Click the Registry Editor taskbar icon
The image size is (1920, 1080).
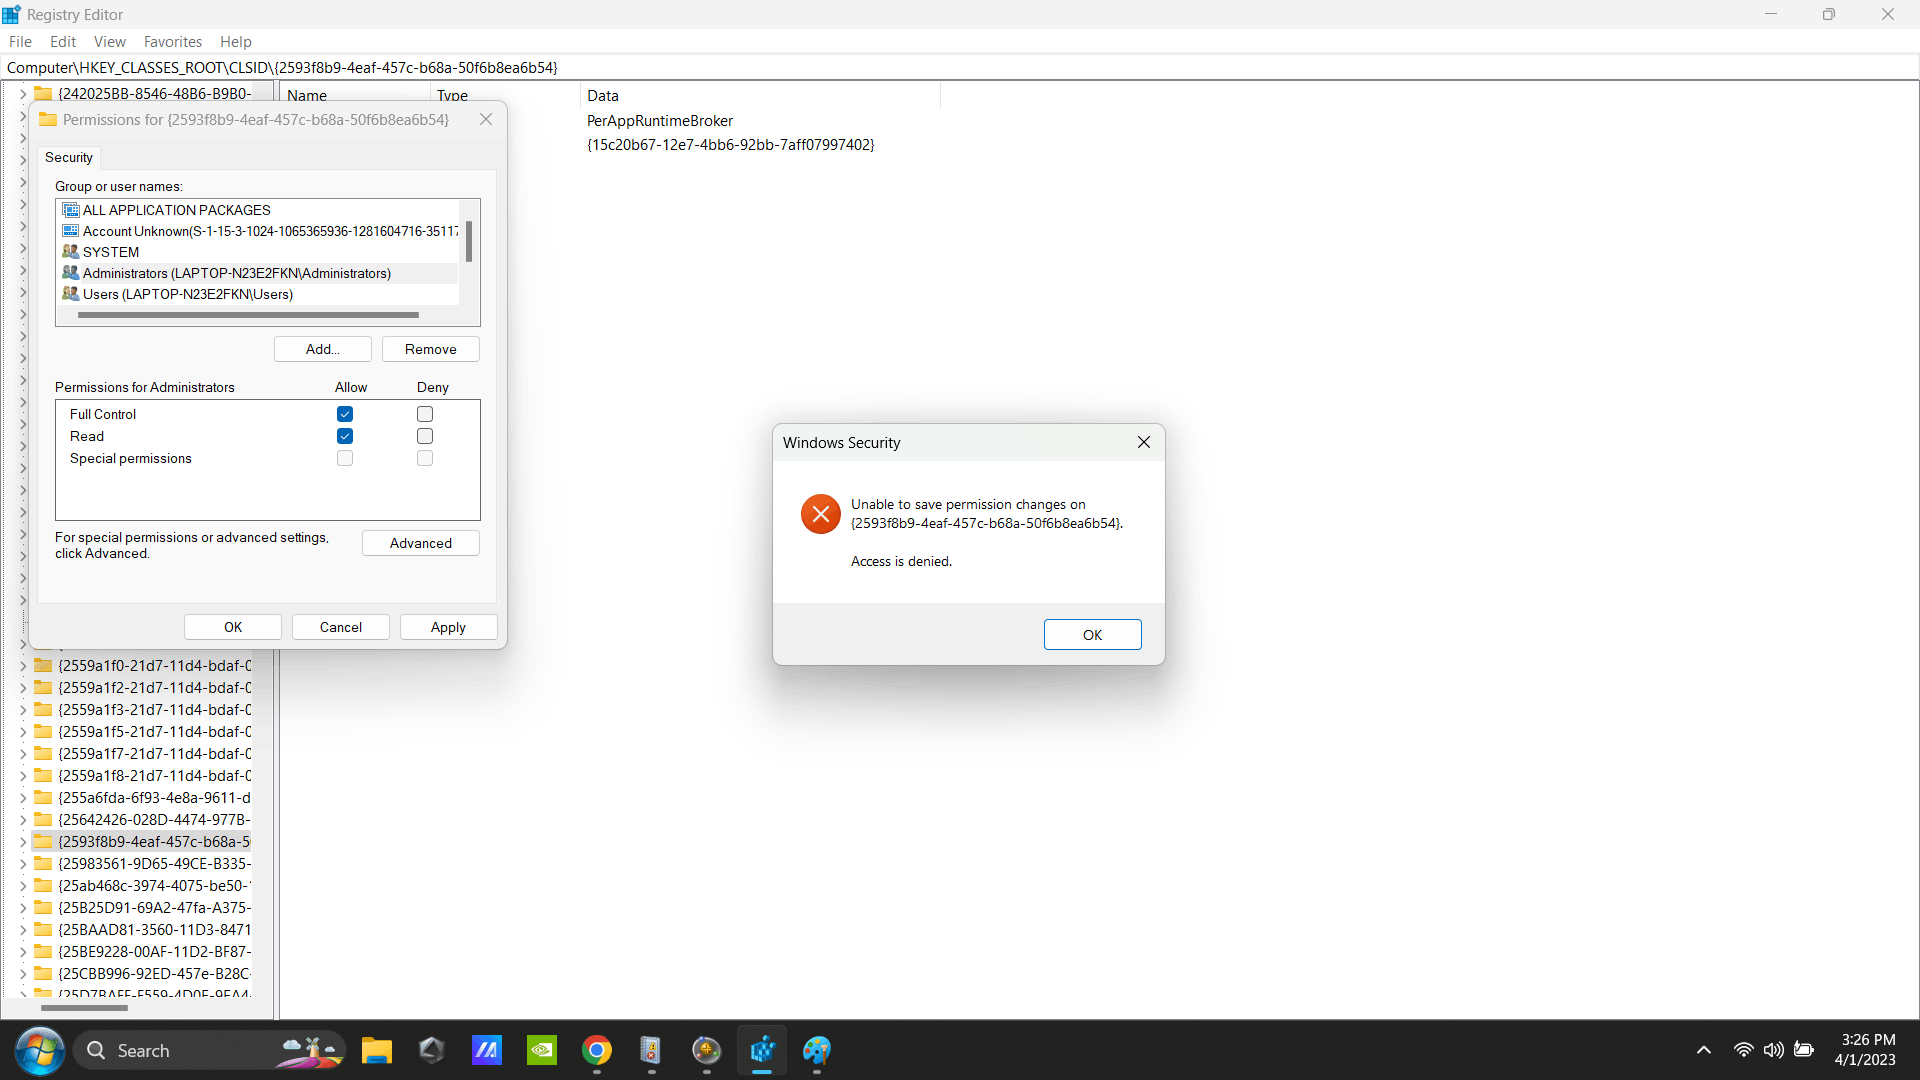(x=762, y=1050)
